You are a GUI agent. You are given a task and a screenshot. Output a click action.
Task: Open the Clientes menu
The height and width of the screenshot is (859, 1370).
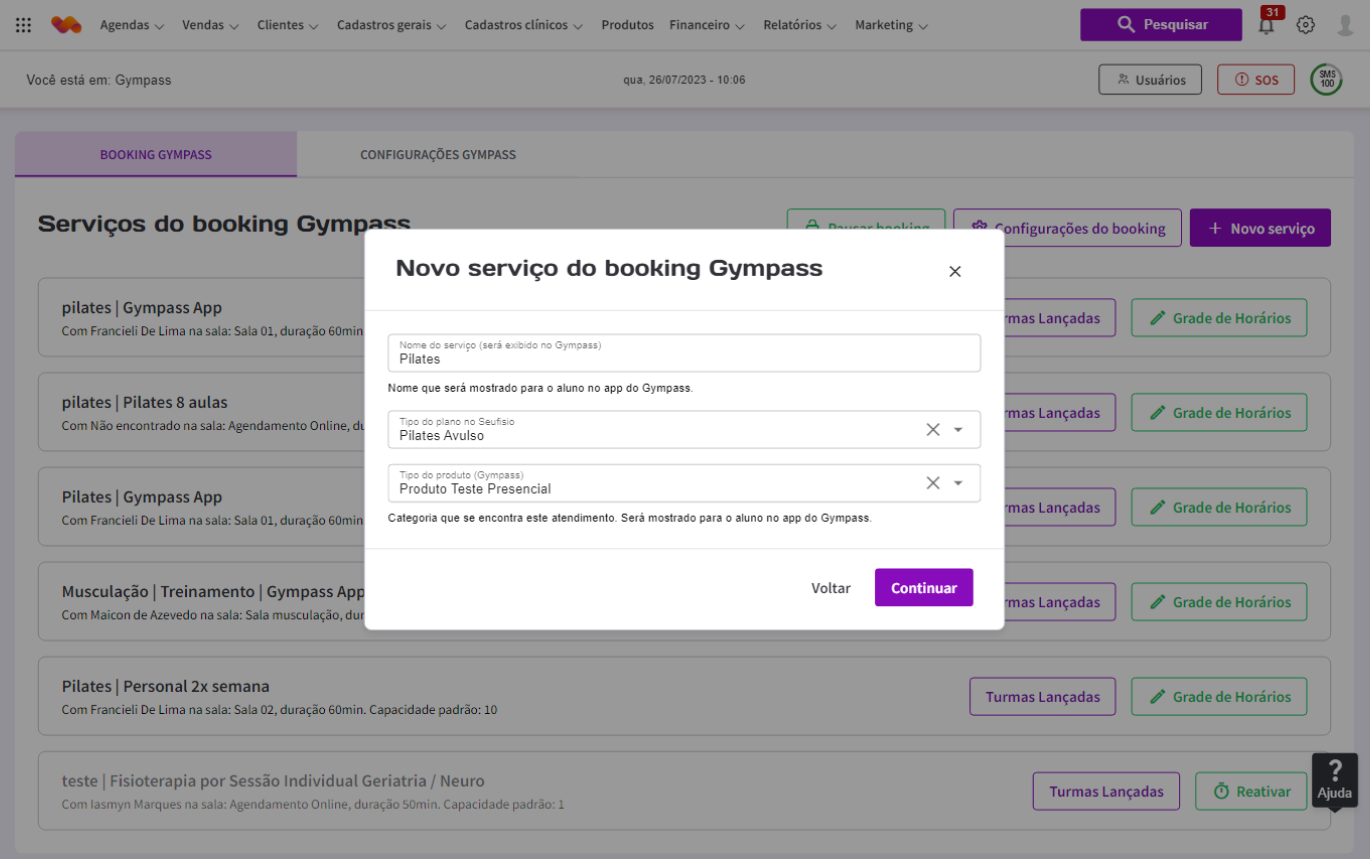coord(288,25)
